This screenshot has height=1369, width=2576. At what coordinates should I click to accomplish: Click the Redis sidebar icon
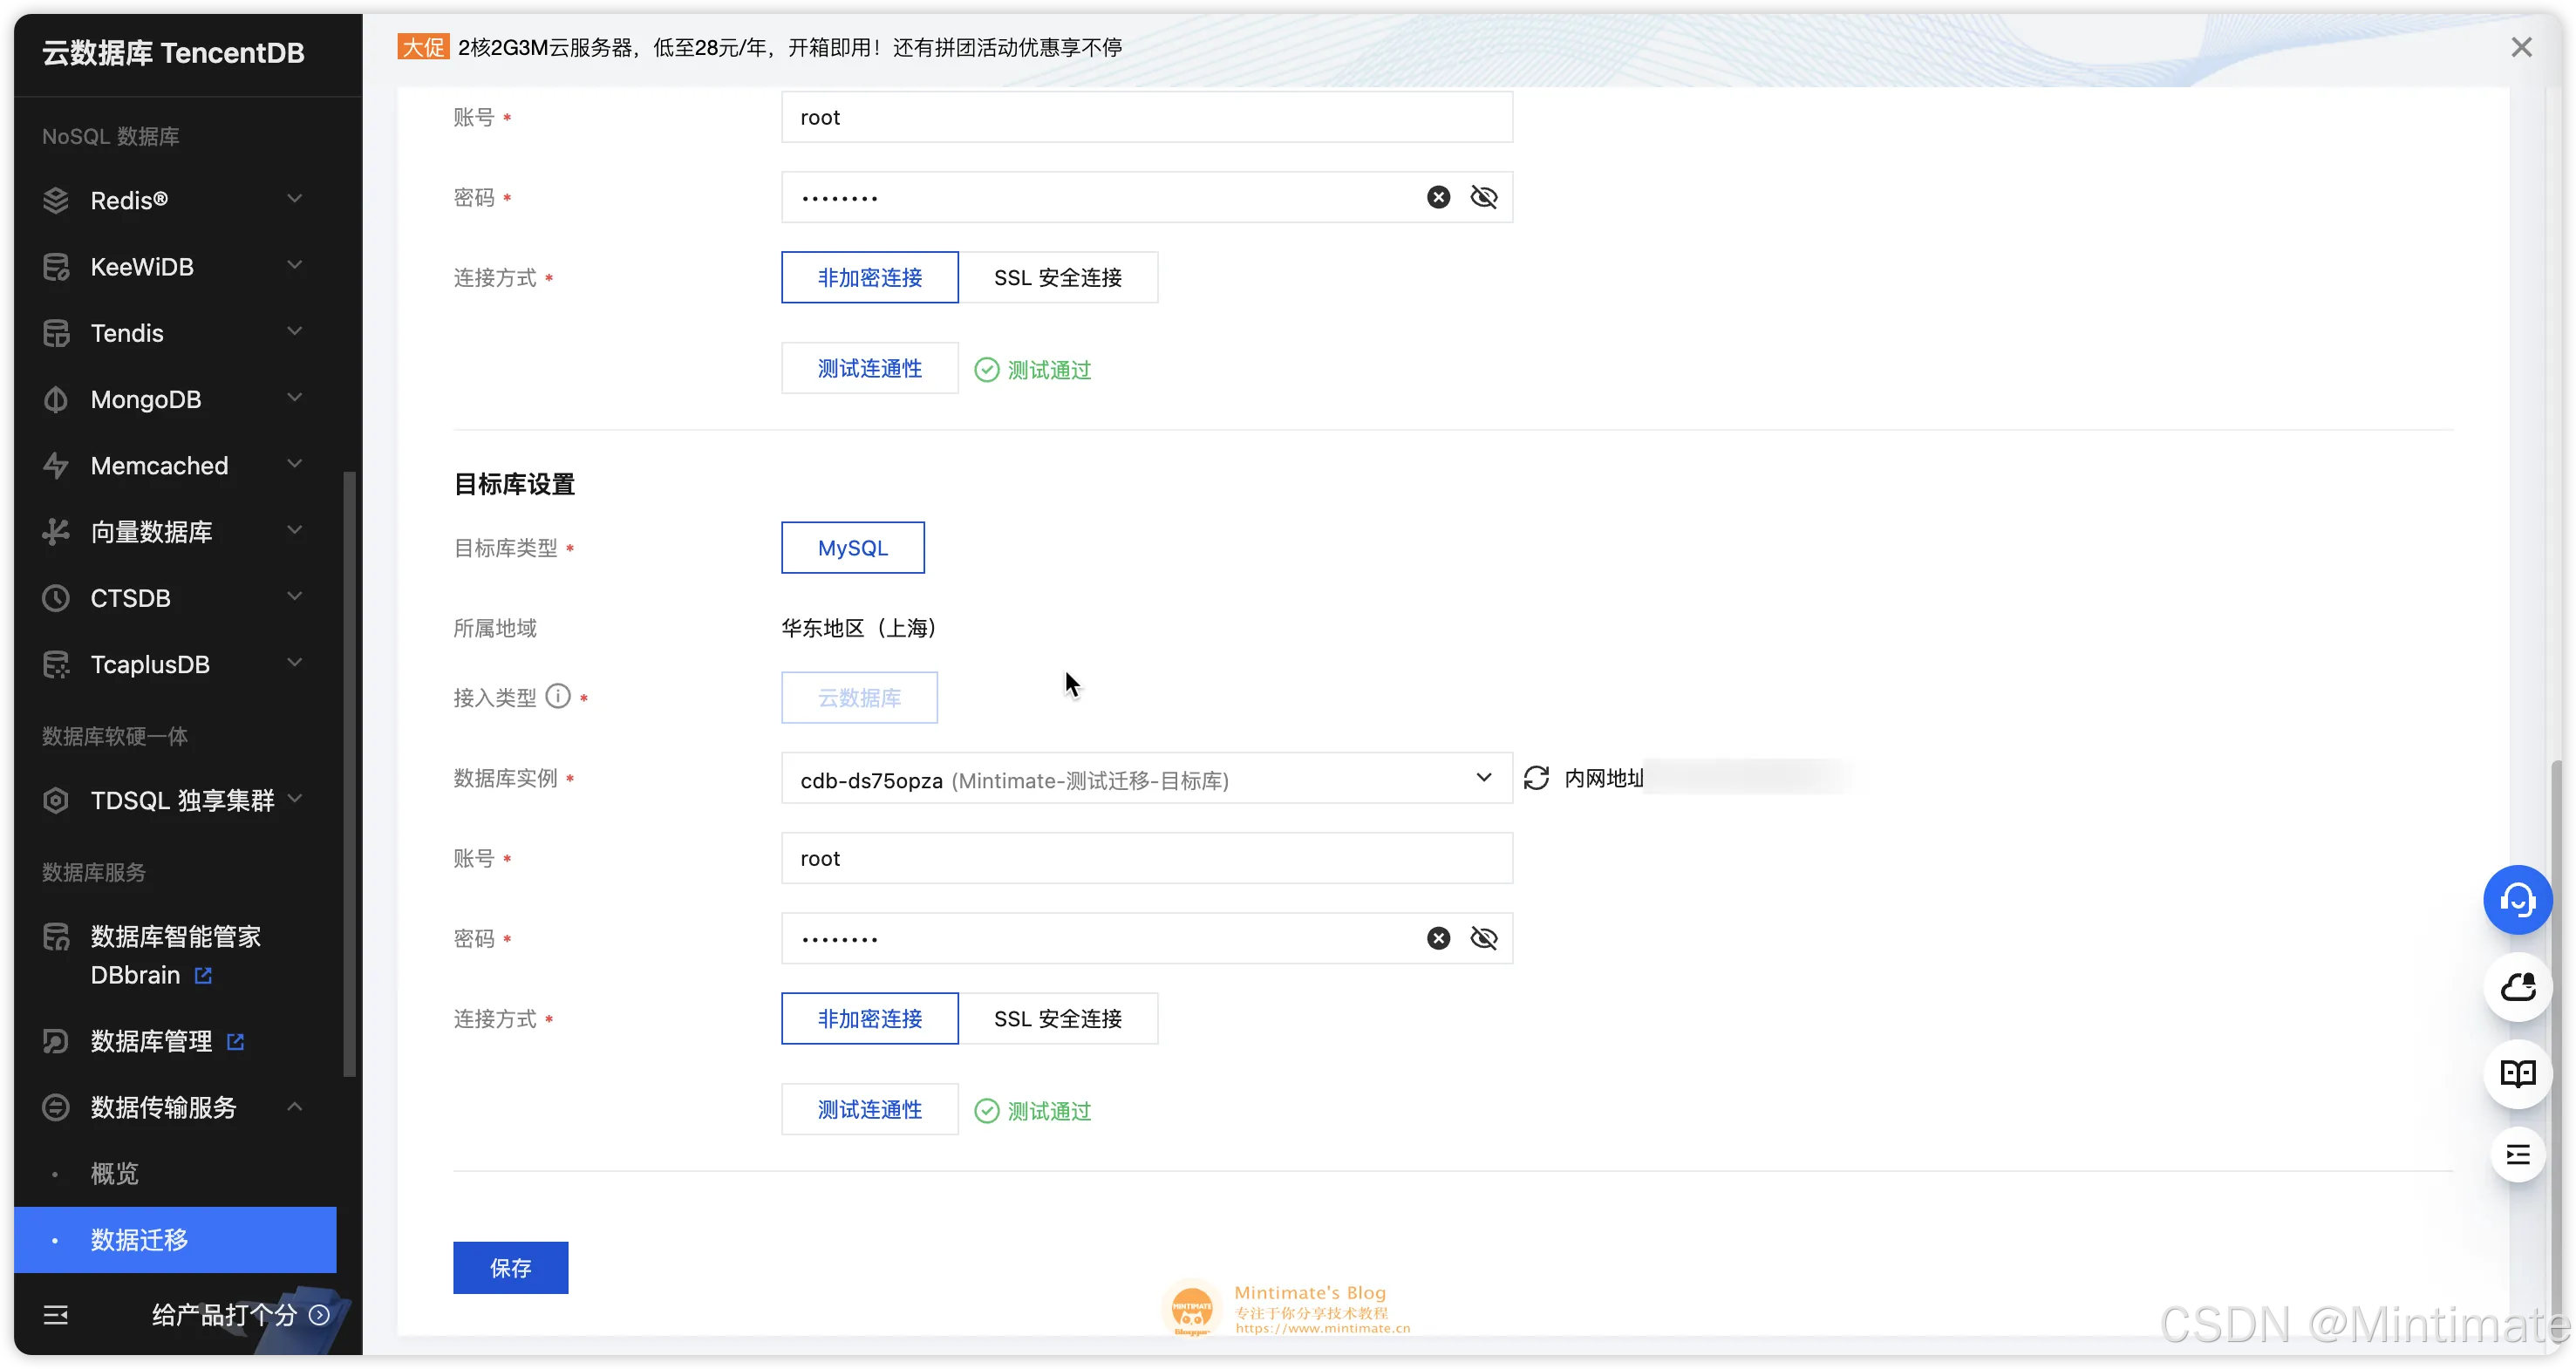coord(56,200)
